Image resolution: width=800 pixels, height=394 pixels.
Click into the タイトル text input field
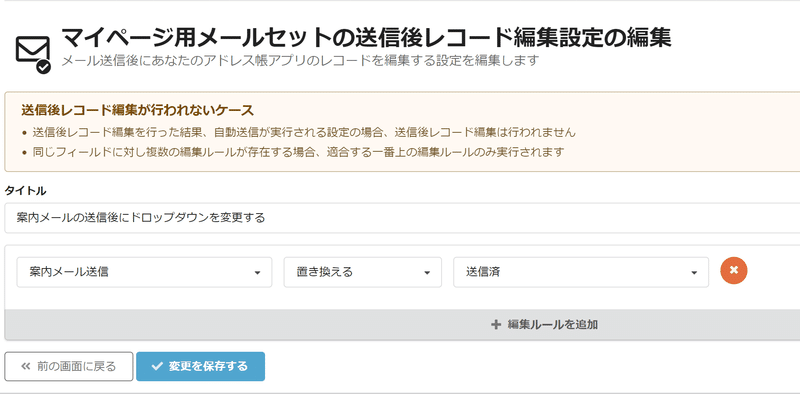(x=402, y=218)
